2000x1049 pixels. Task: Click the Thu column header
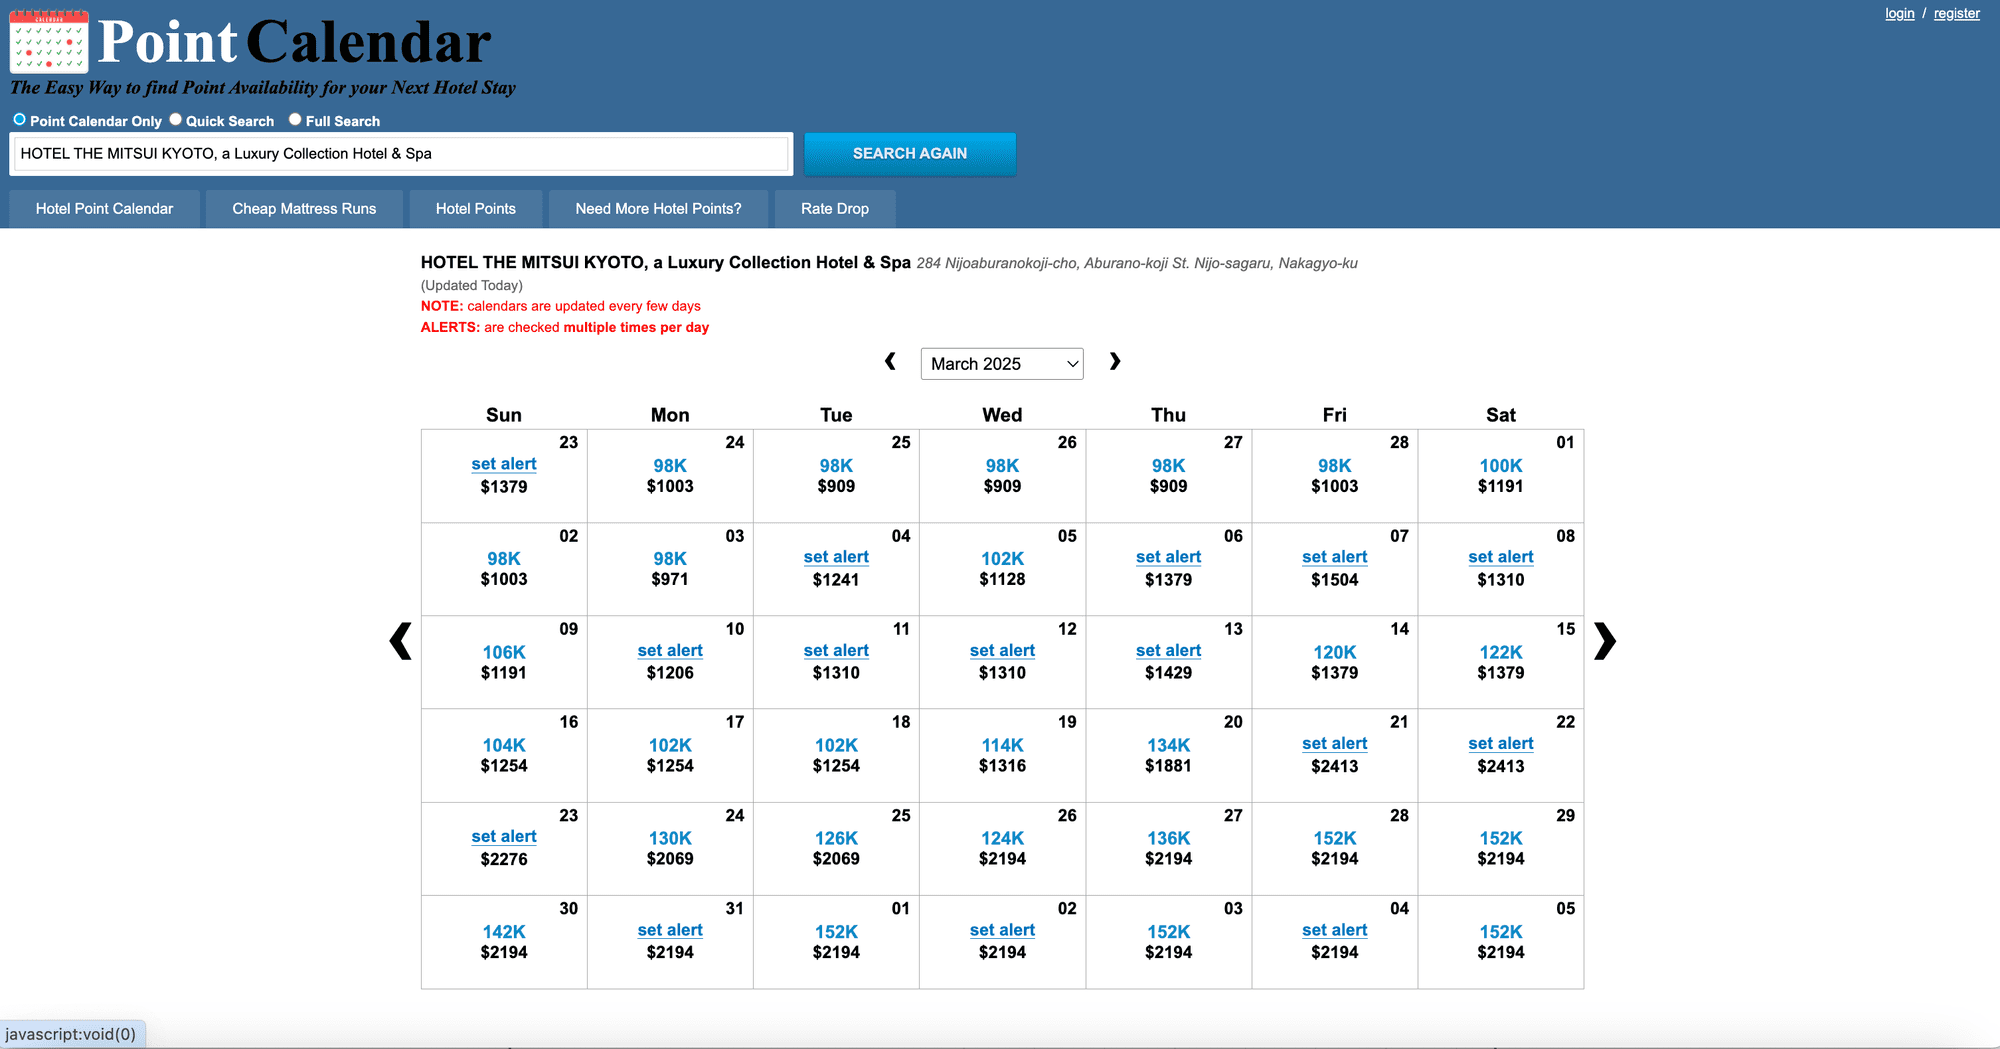[1168, 415]
